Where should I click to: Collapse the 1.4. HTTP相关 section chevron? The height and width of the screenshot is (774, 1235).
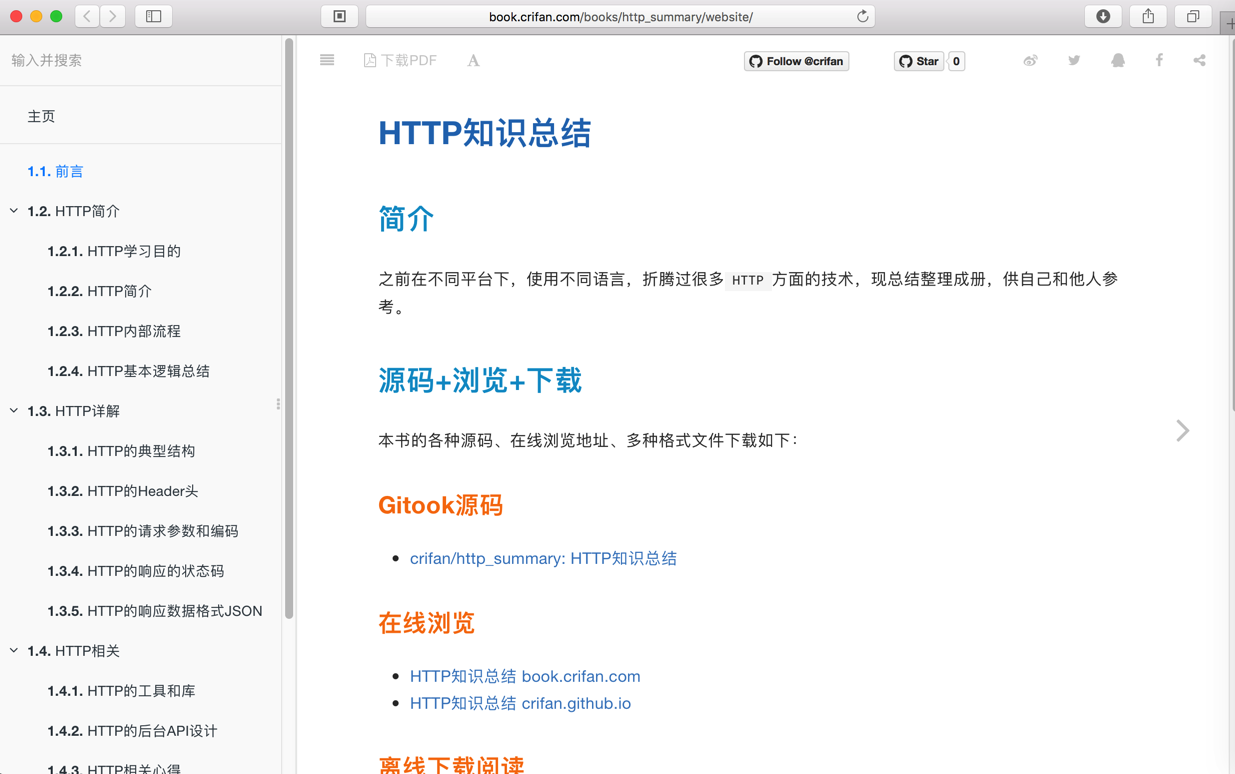coord(14,651)
